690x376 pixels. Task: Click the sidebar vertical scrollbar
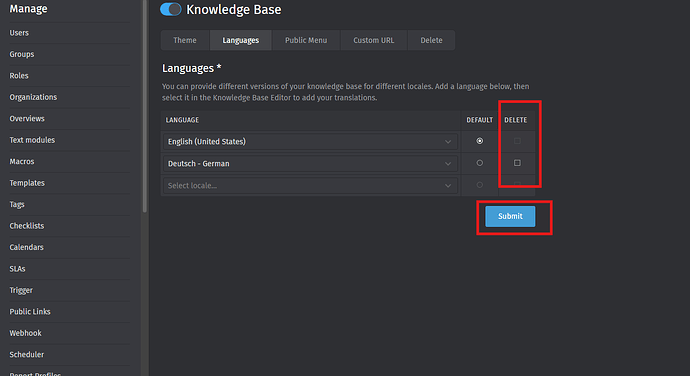[144, 106]
